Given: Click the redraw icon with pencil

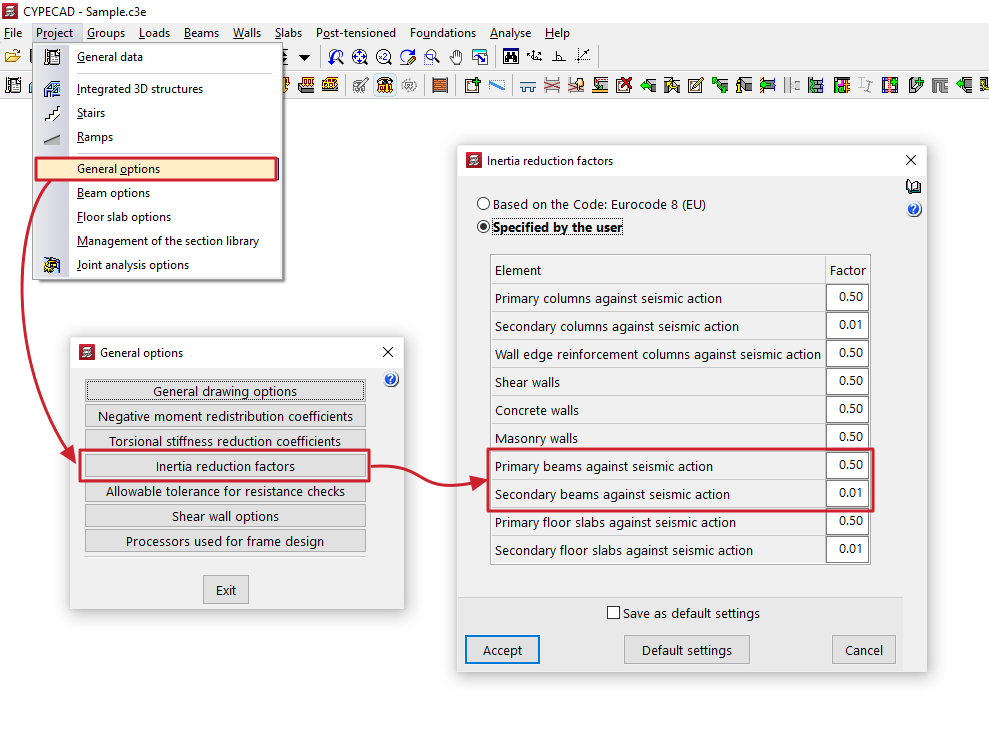Looking at the screenshot, I should coord(408,57).
